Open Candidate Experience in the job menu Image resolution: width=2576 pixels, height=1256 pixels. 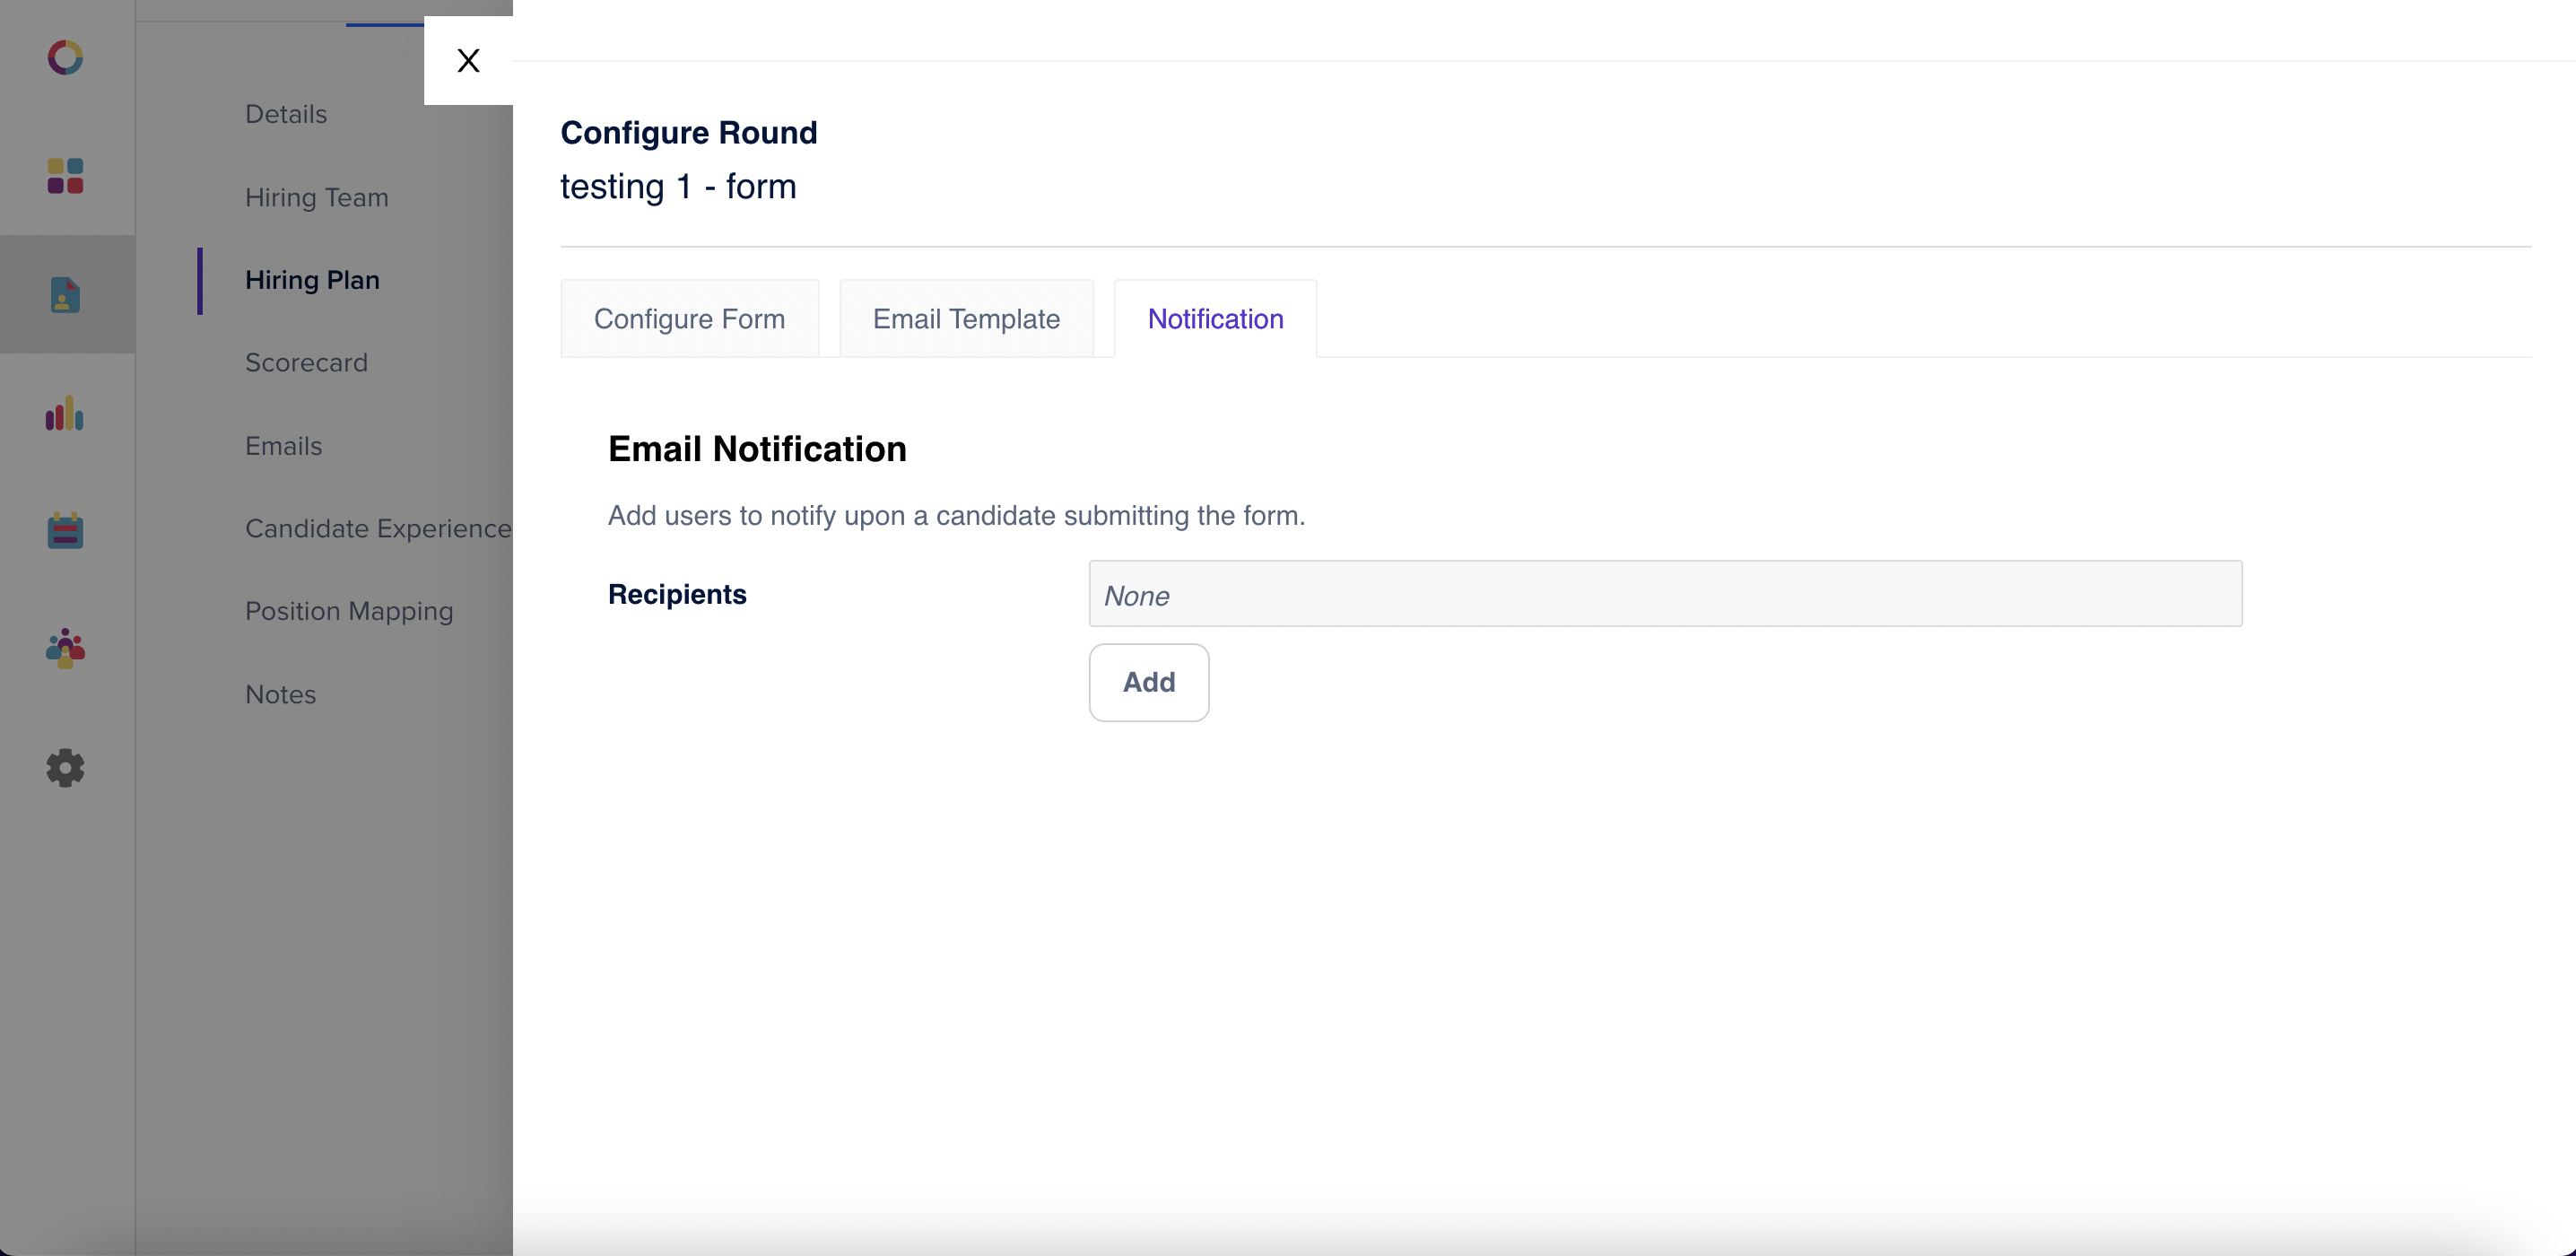(378, 529)
